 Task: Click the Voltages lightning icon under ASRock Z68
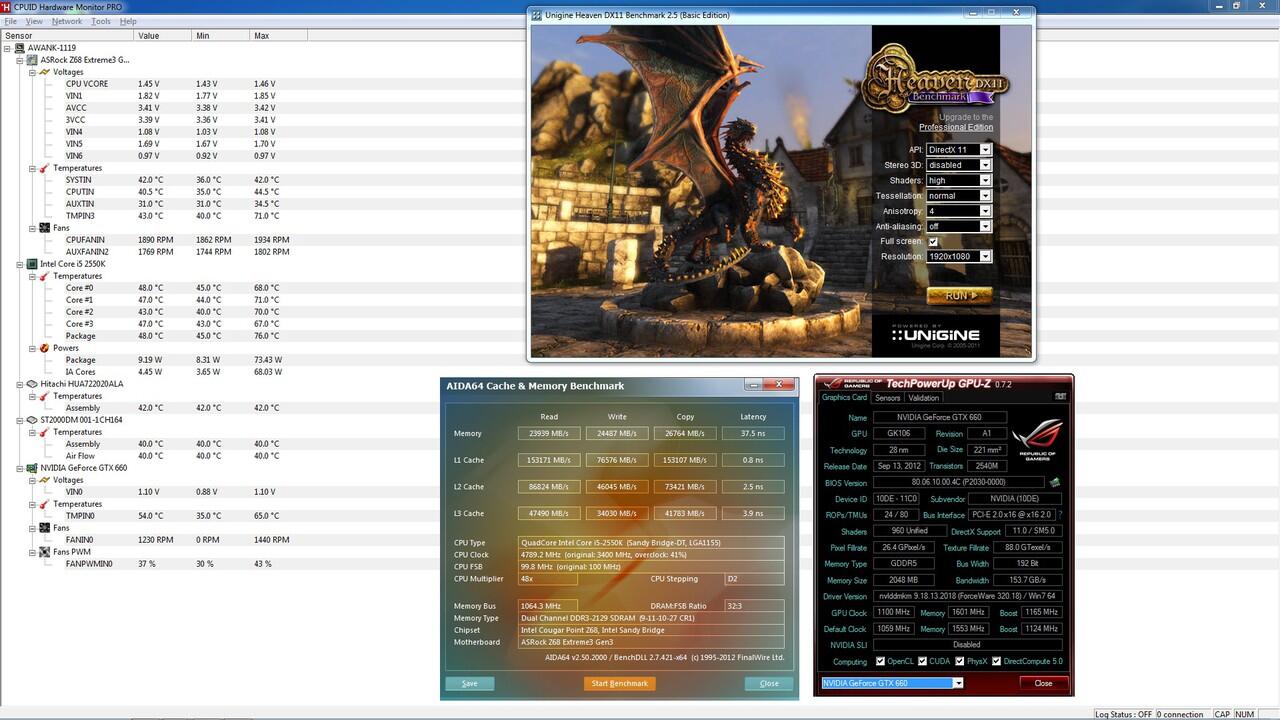(x=44, y=72)
